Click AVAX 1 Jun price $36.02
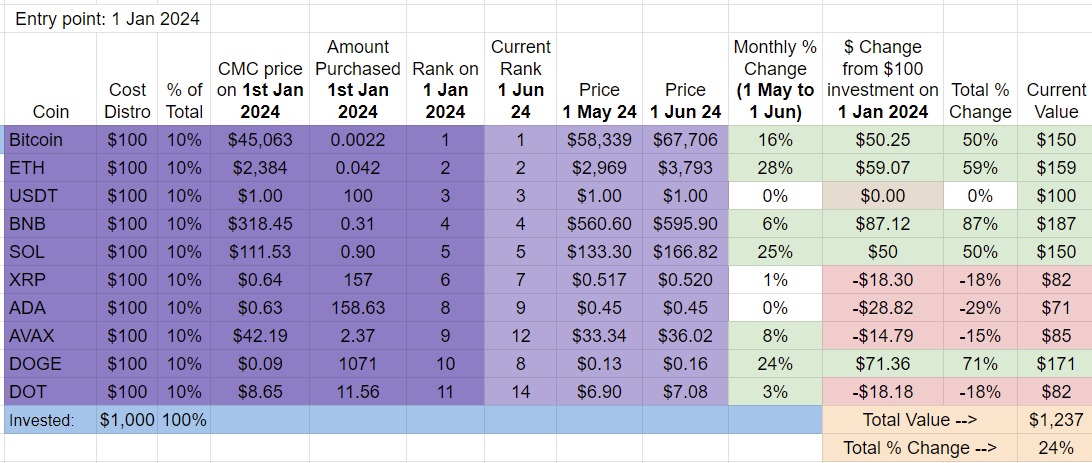1092x463 pixels. (x=685, y=336)
